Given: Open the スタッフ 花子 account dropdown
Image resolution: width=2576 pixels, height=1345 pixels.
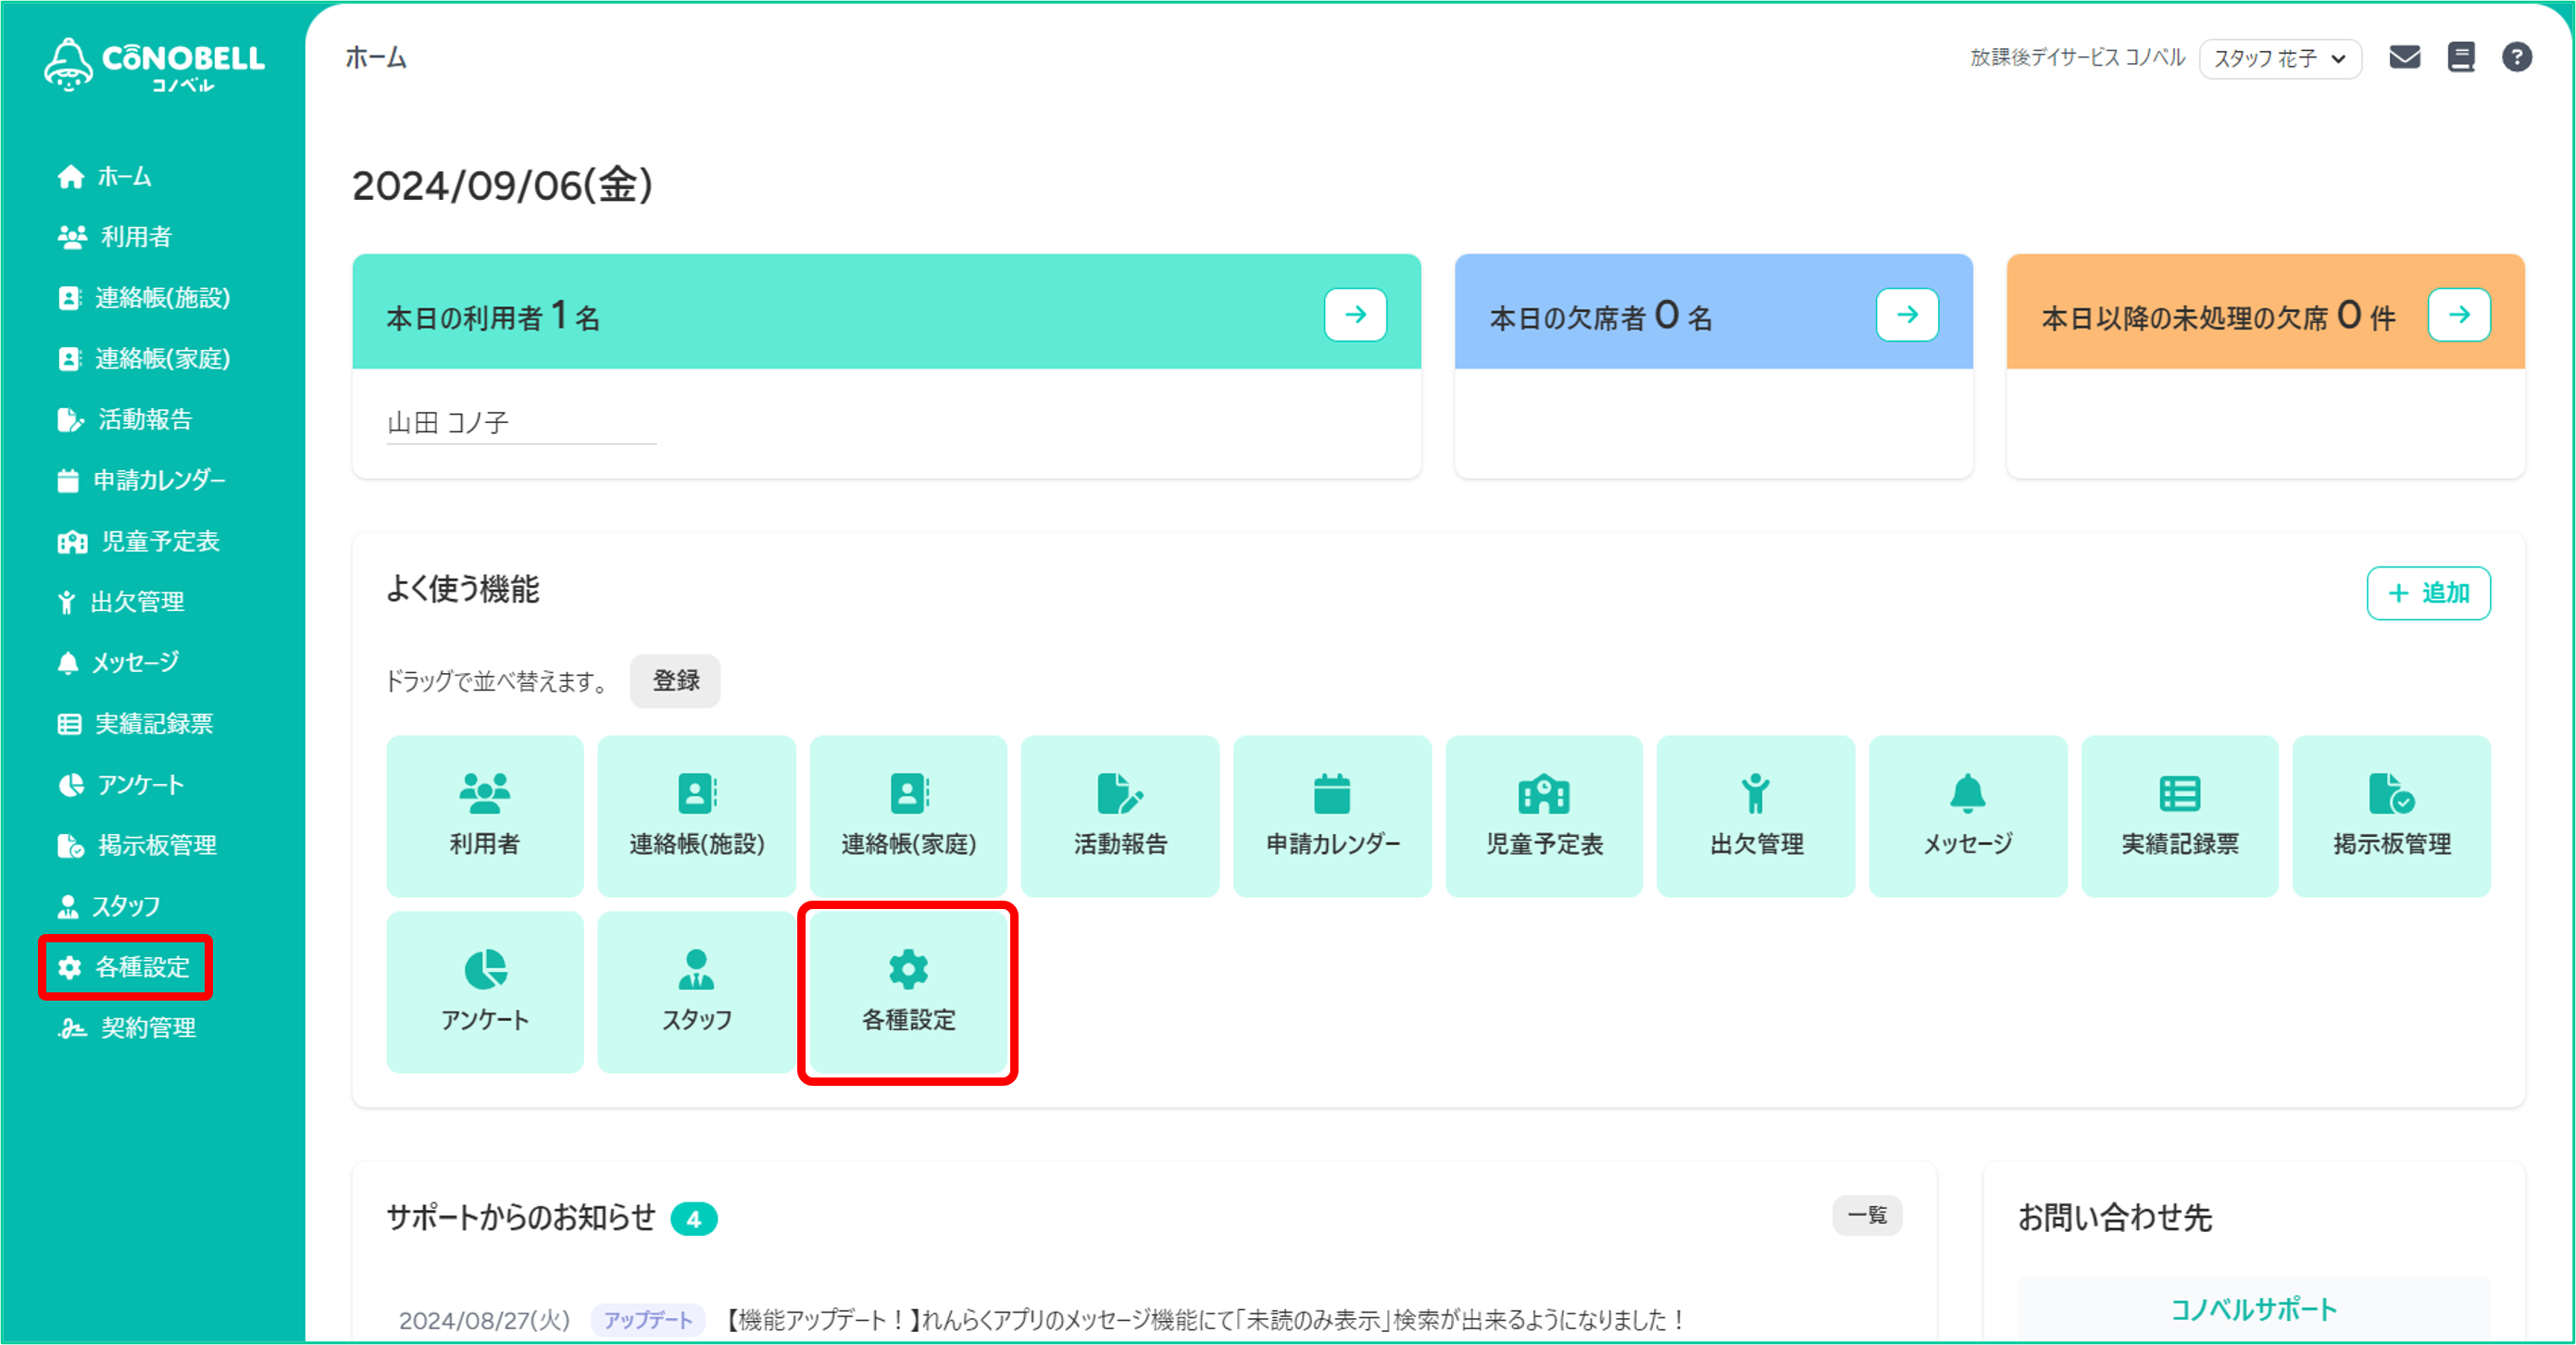Looking at the screenshot, I should pyautogui.click(x=2280, y=59).
